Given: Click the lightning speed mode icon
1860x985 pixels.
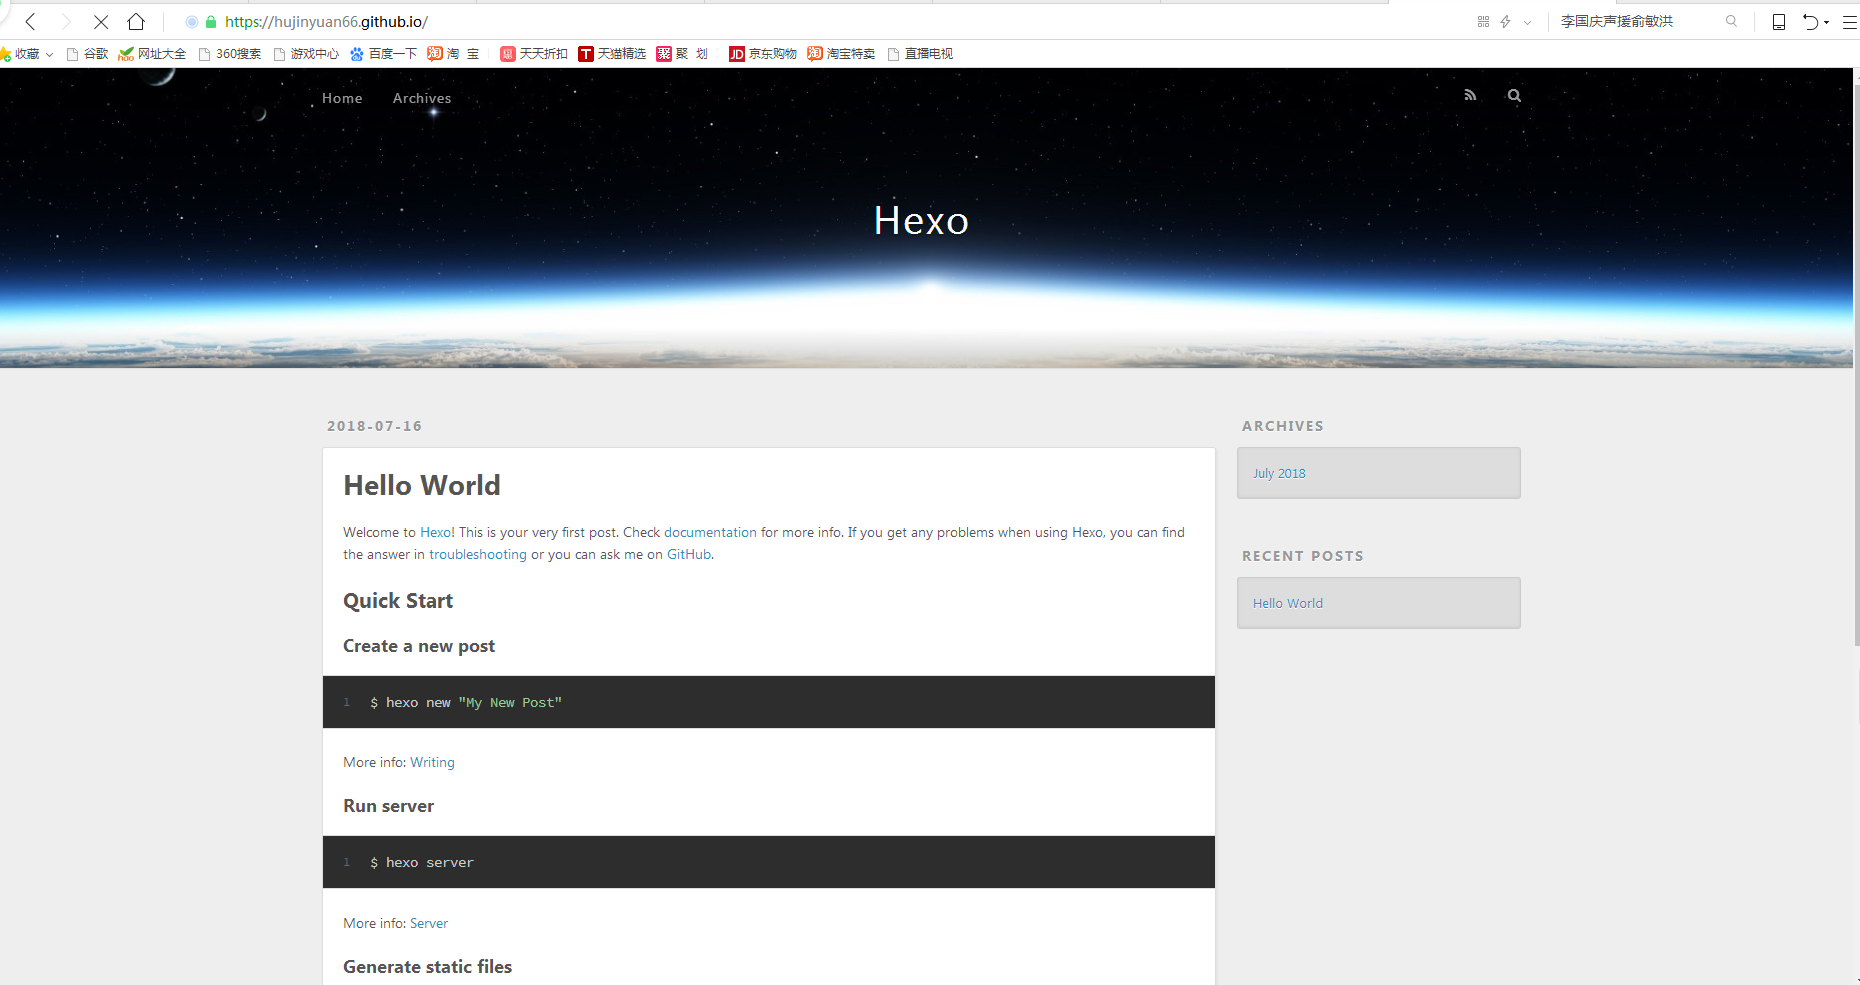Looking at the screenshot, I should pos(1505,22).
